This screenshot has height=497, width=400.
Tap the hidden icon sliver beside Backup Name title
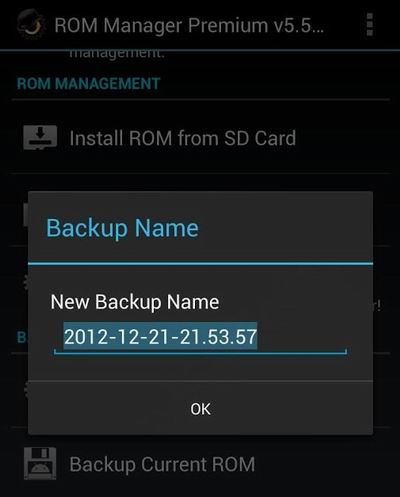26,214
